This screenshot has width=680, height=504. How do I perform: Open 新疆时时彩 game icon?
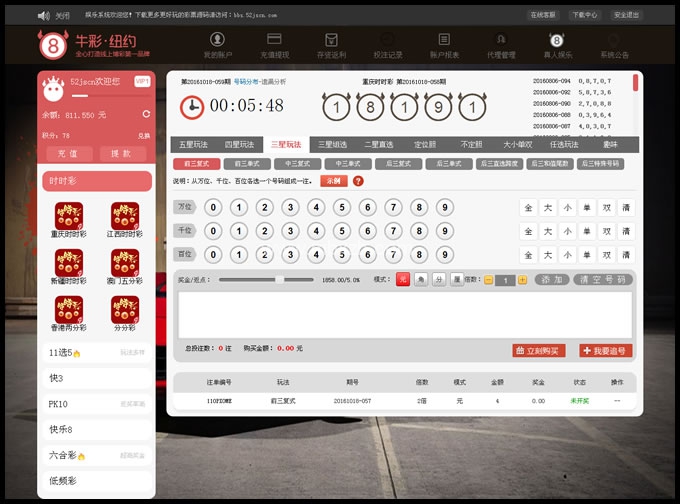69,263
